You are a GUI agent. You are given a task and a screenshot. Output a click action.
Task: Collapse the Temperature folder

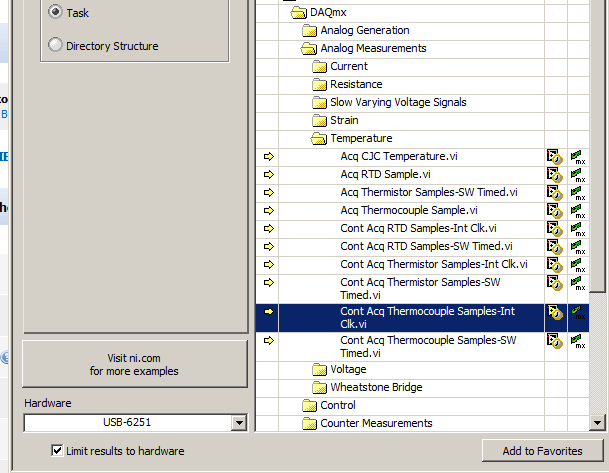(320, 139)
